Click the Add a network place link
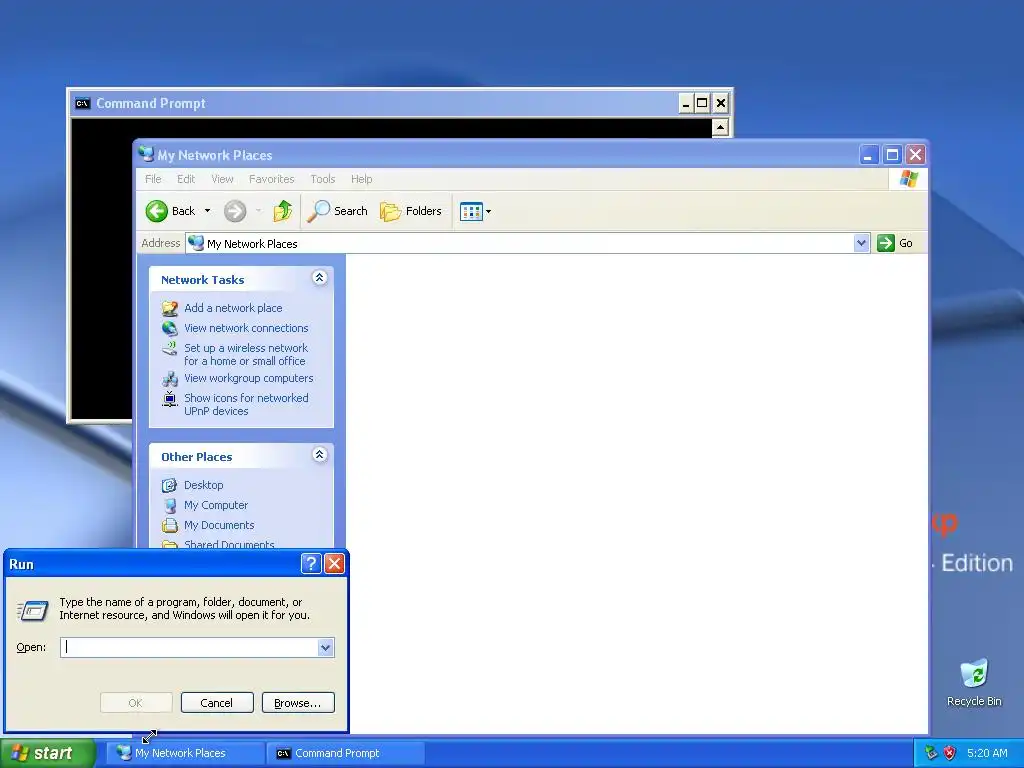The width and height of the screenshot is (1024, 768). pos(233,308)
